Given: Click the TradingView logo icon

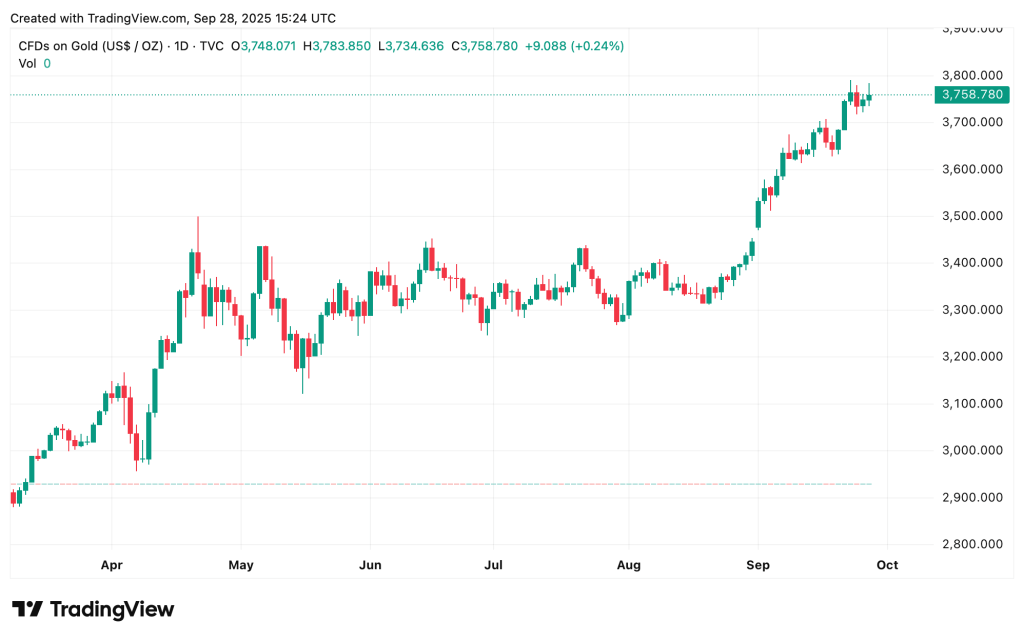Looking at the screenshot, I should point(27,609).
